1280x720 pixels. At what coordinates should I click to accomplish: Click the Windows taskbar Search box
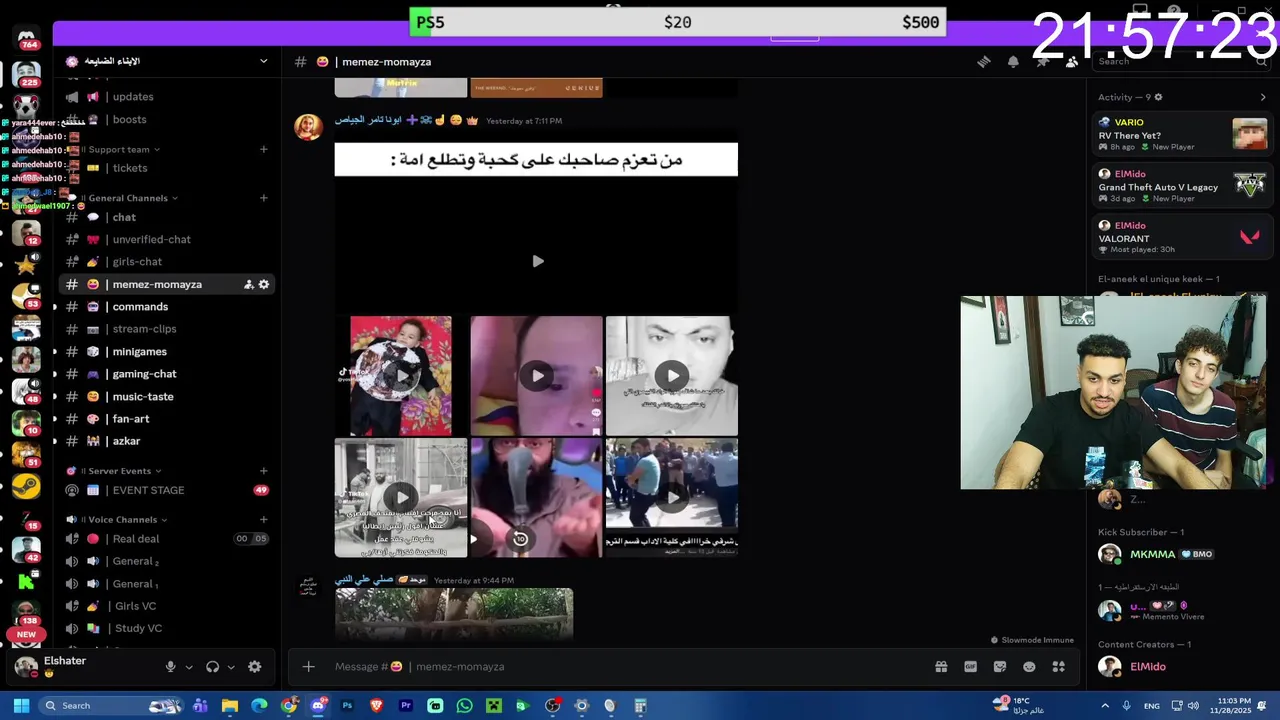[x=110, y=706]
